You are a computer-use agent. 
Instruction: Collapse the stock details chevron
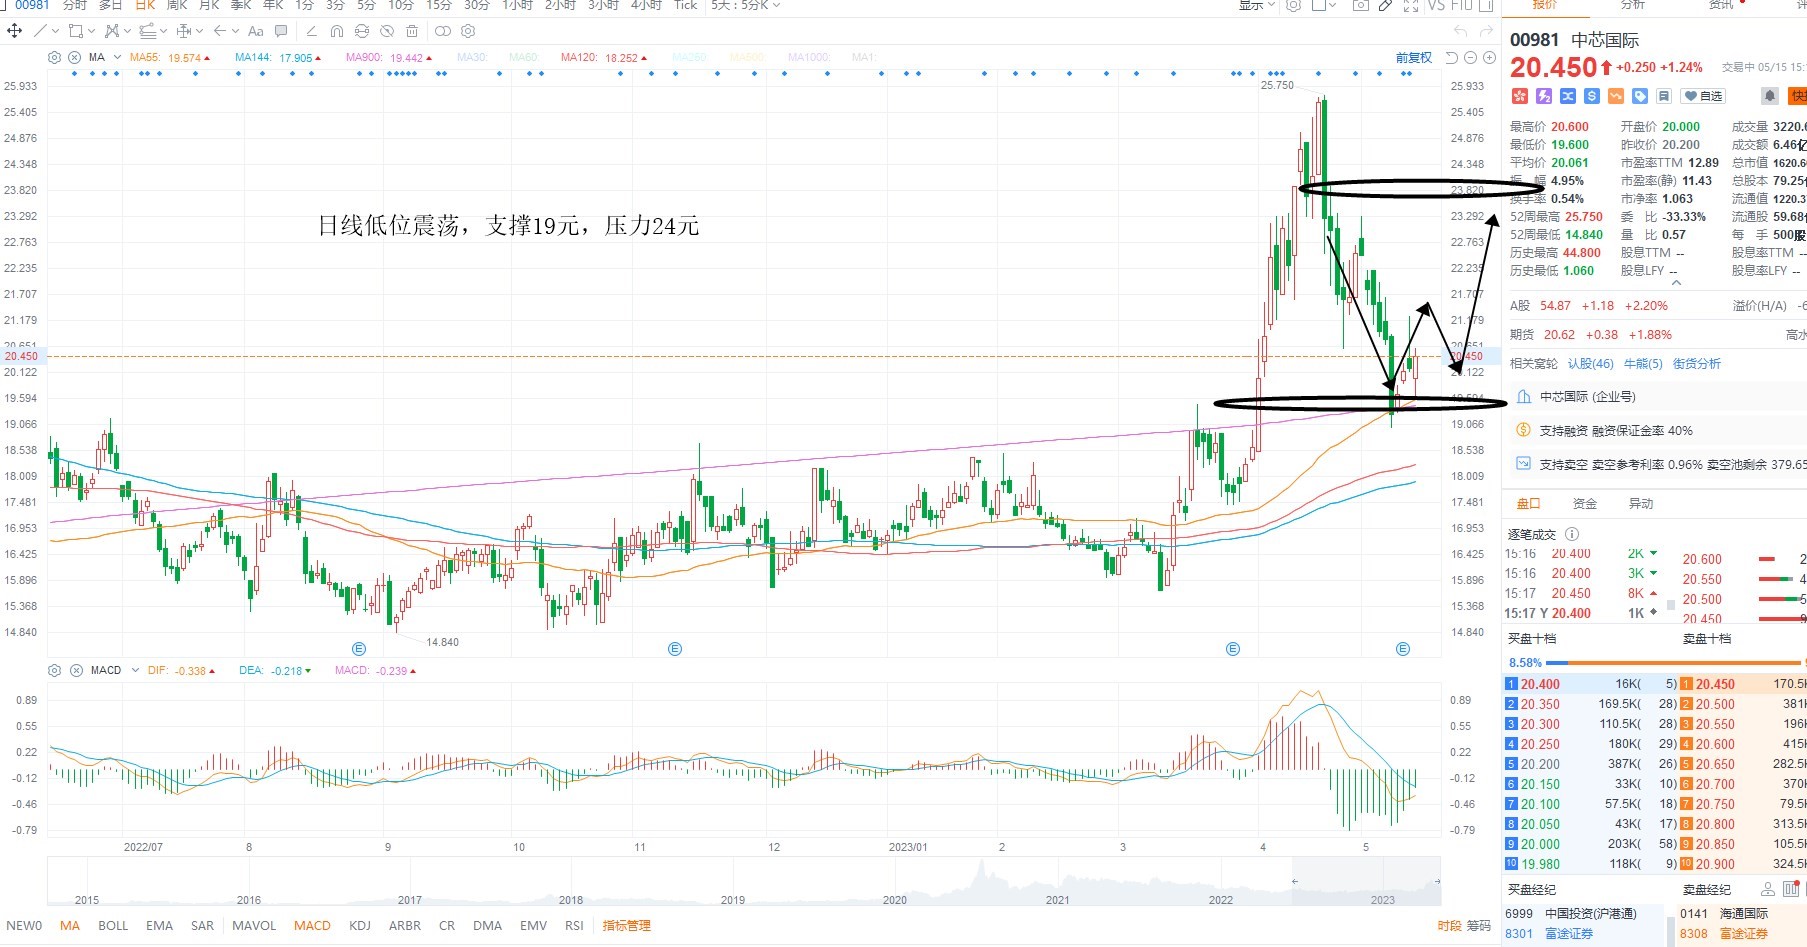1676,283
